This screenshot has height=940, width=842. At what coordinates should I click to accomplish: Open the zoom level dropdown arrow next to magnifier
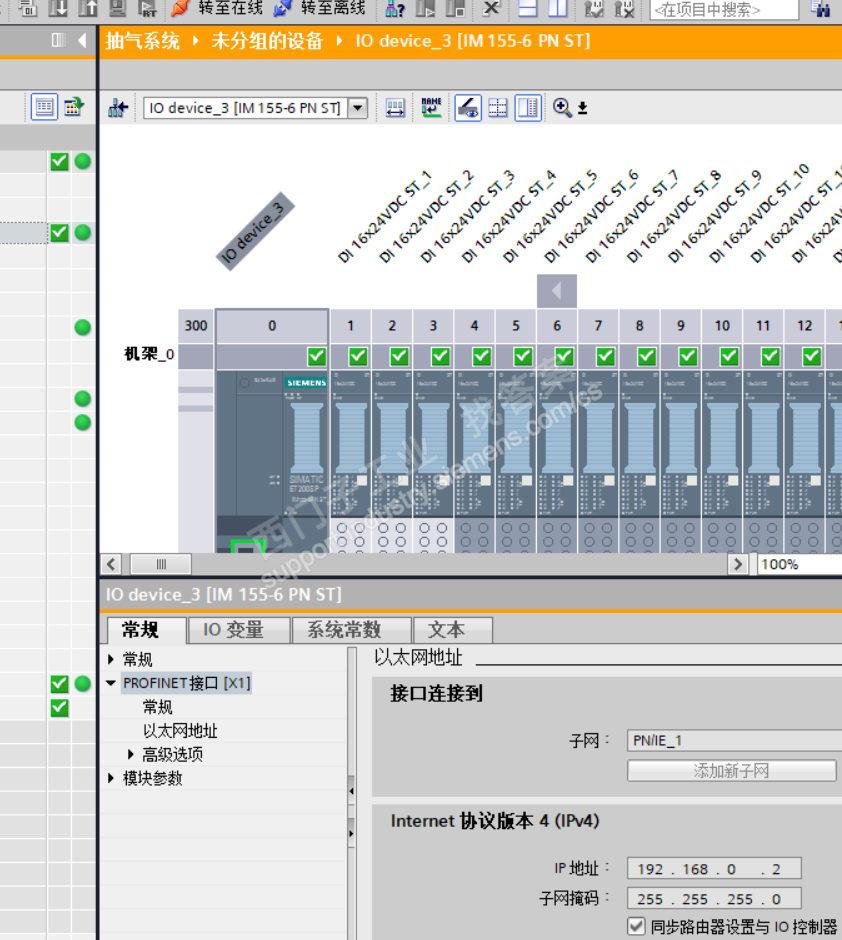click(x=583, y=109)
